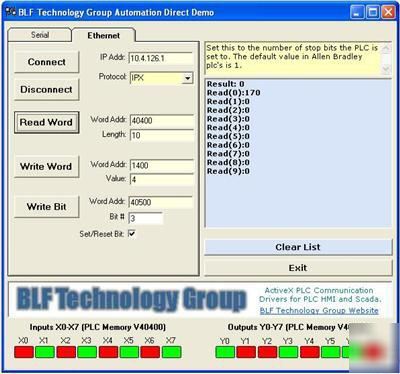The image size is (400, 374).
Task: Click the IP Addr field showing 10.4.126.1
Action: tap(161, 58)
